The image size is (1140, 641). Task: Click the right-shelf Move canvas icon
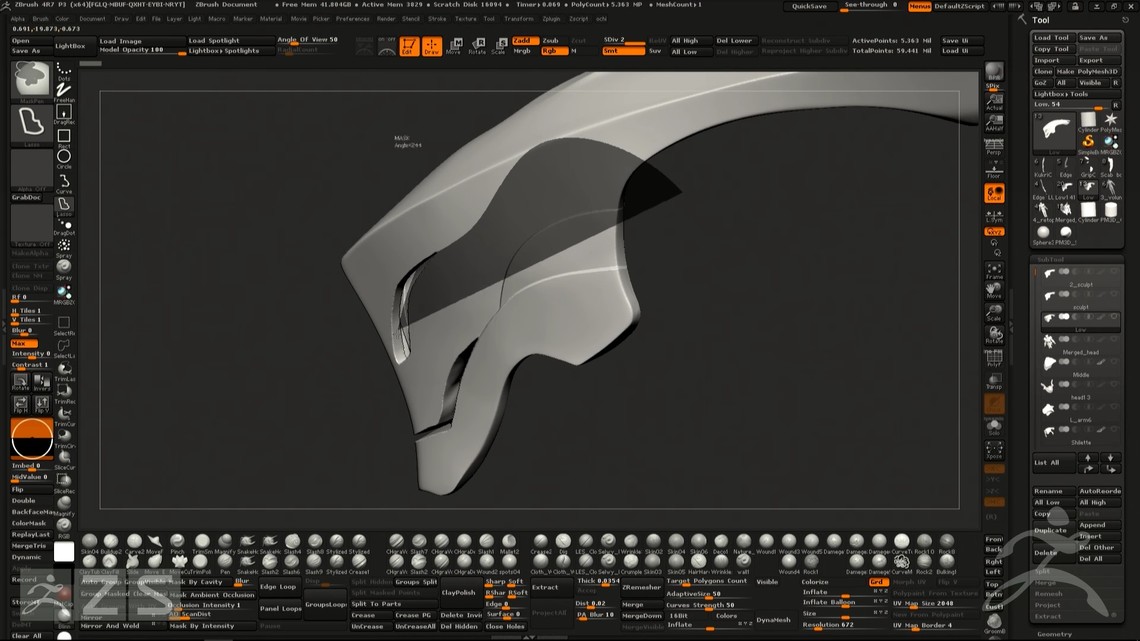click(x=994, y=291)
